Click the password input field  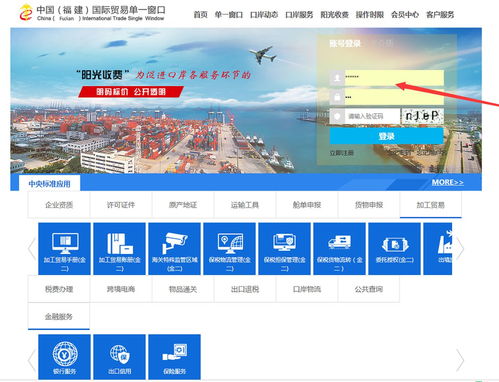pyautogui.click(x=394, y=97)
